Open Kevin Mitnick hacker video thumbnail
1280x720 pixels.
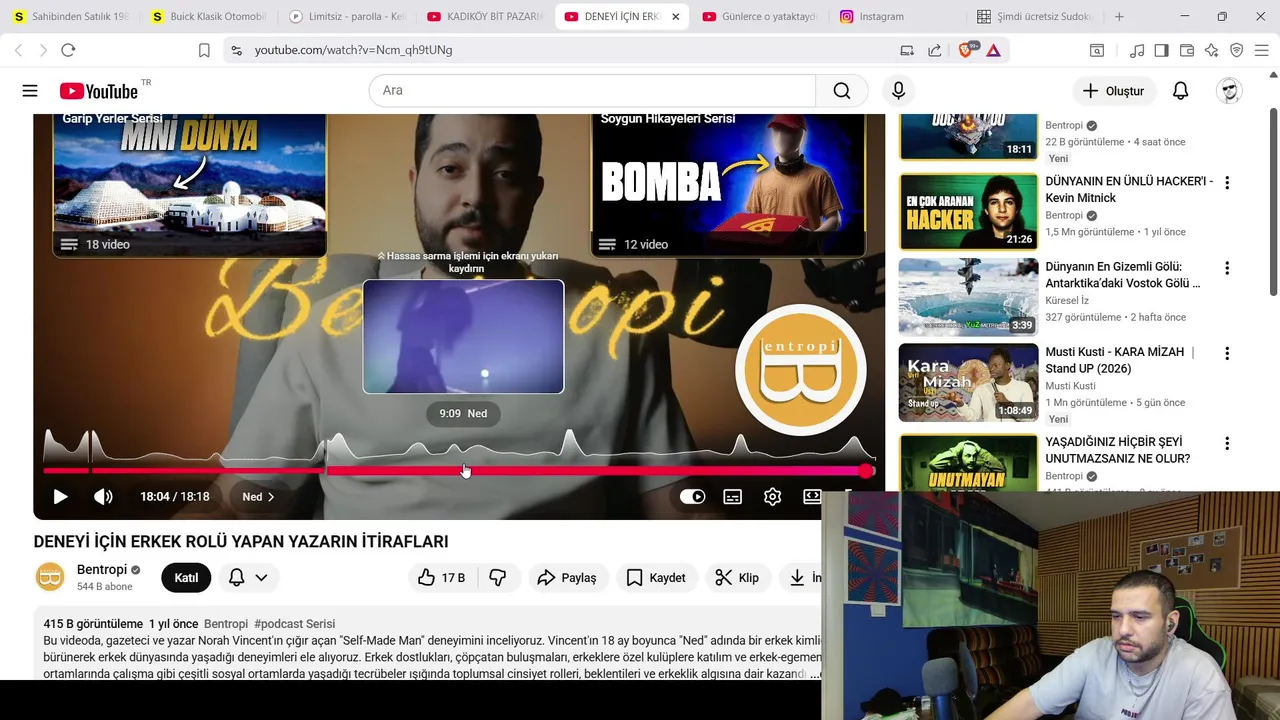pos(968,212)
